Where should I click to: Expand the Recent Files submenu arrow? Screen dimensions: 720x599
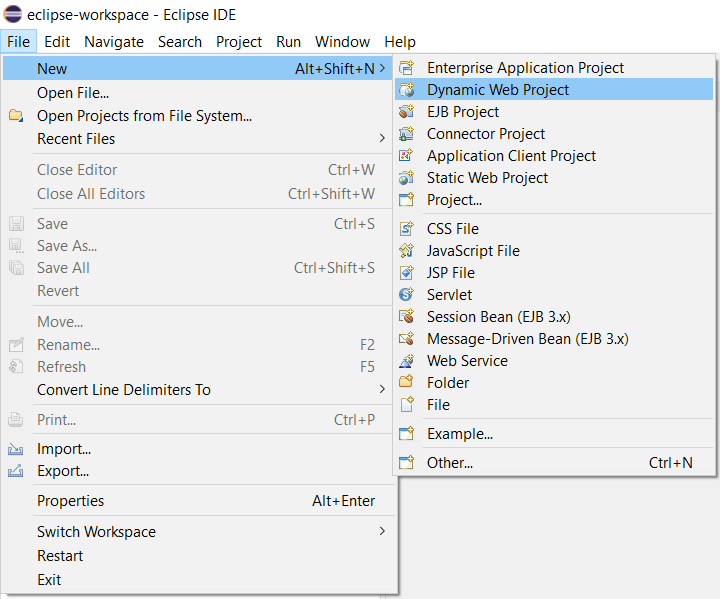(382, 138)
